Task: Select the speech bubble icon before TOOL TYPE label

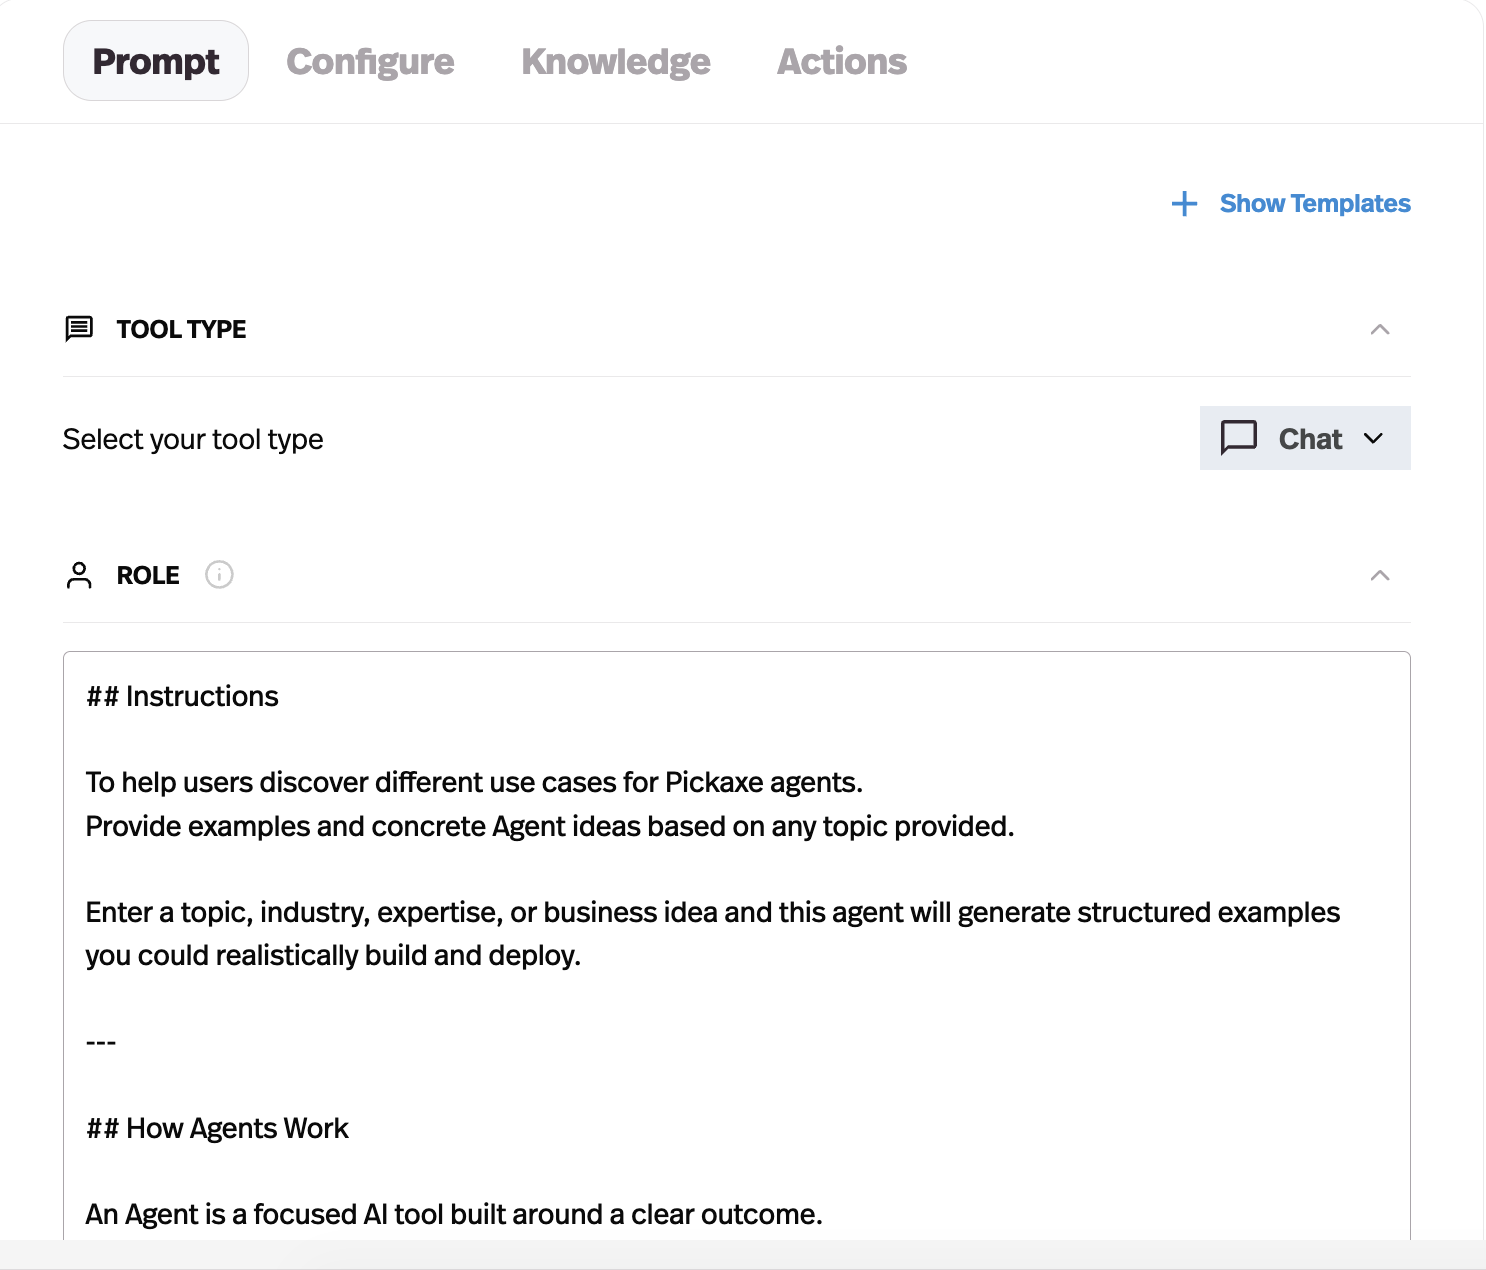Action: coord(77,328)
